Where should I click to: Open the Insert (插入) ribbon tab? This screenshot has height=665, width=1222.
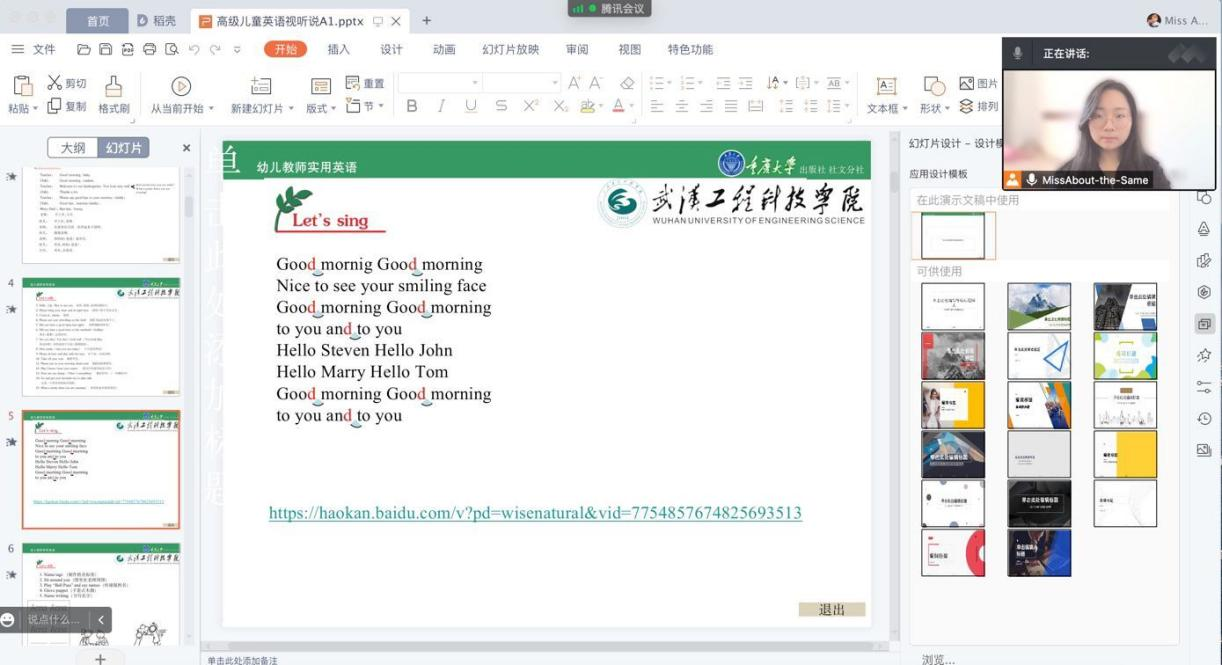[339, 49]
